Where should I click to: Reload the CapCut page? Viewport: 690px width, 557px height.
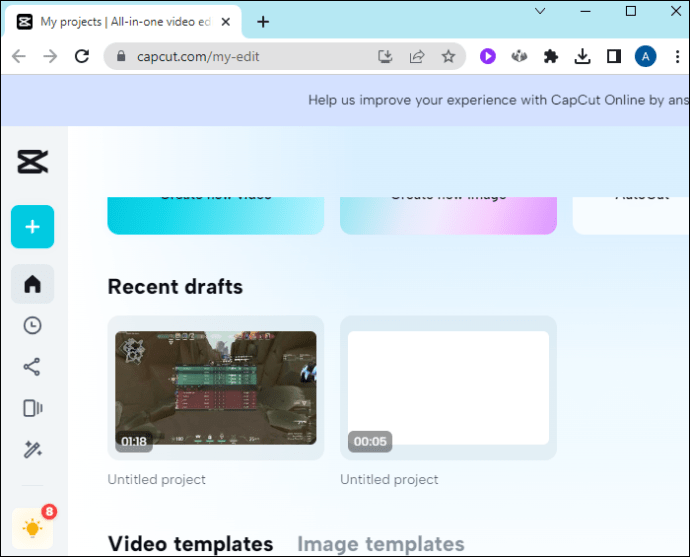point(82,56)
